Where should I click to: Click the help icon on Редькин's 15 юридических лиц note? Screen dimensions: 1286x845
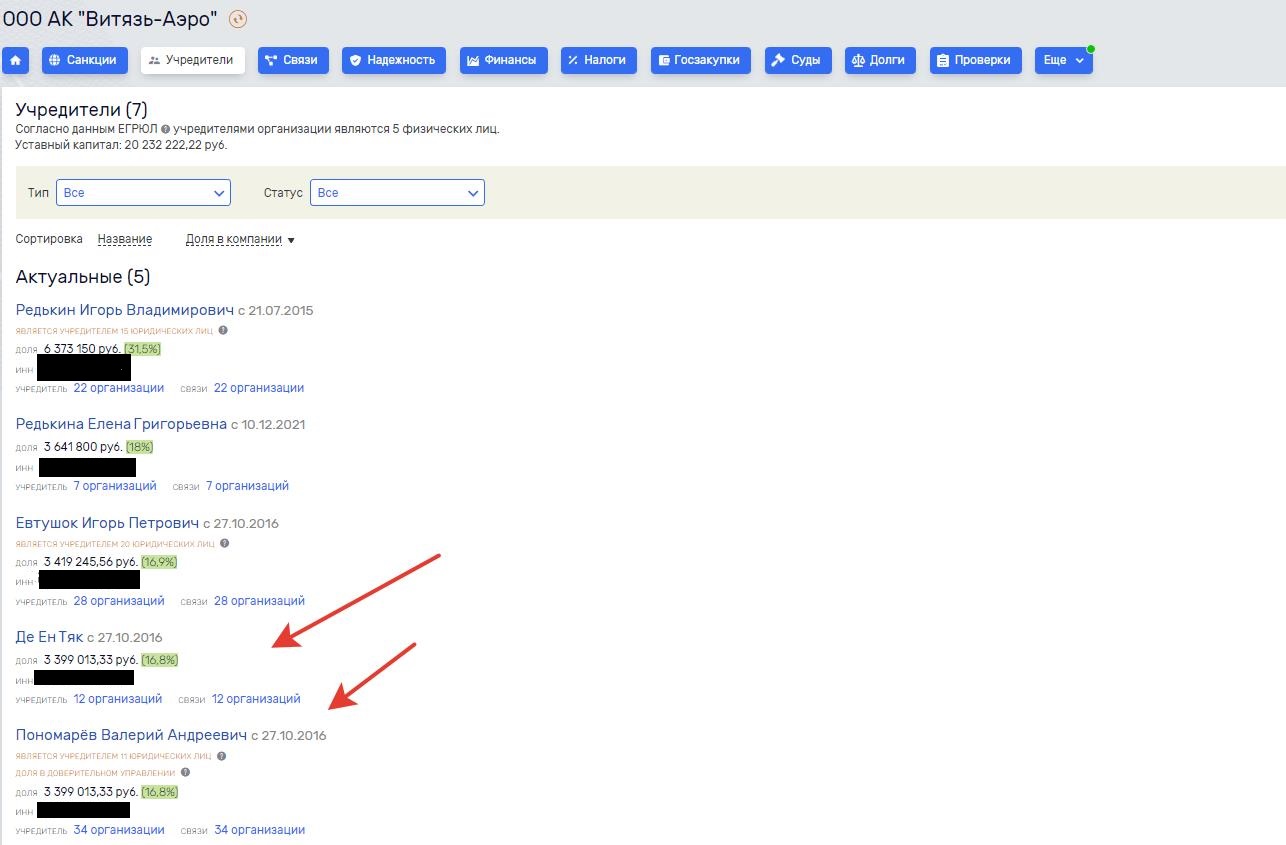223,330
